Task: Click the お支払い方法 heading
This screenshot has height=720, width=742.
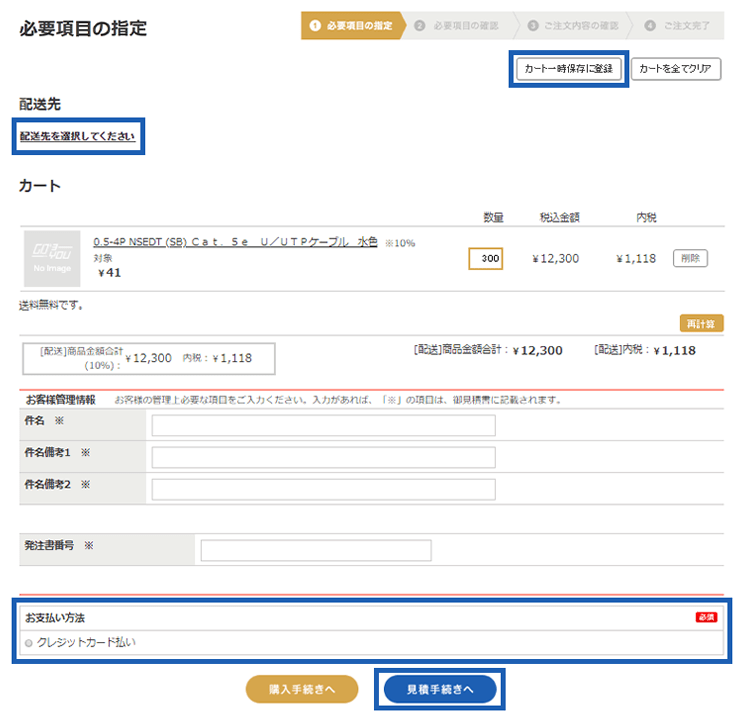Action: tap(55, 618)
